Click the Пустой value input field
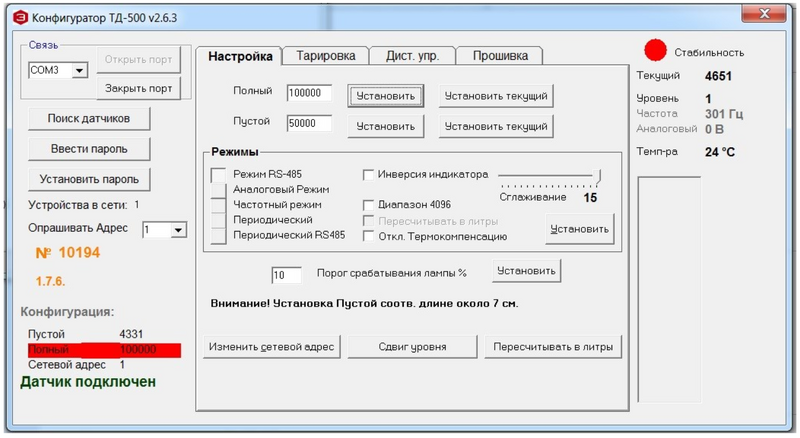Viewport: 800px width, 438px height. (x=309, y=123)
